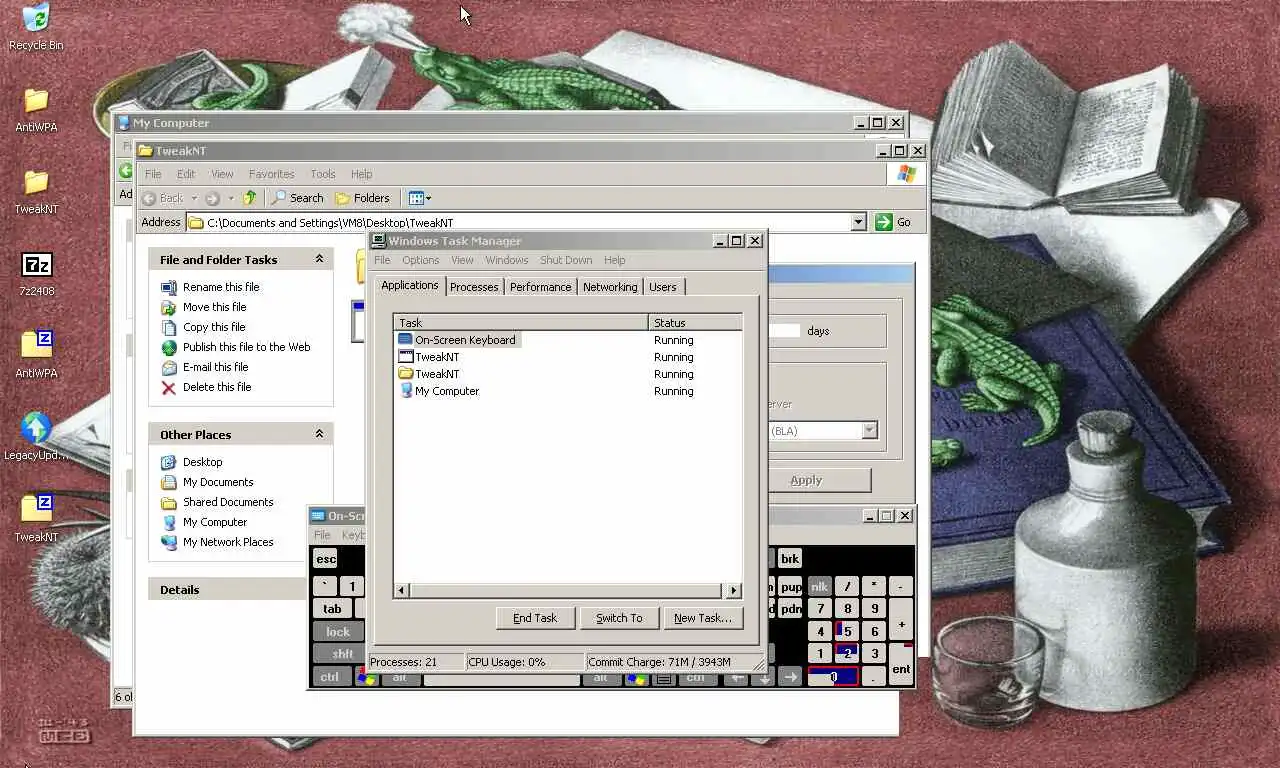1280x768 pixels.
Task: Collapse the File and Folder Tasks panel
Action: pos(319,259)
